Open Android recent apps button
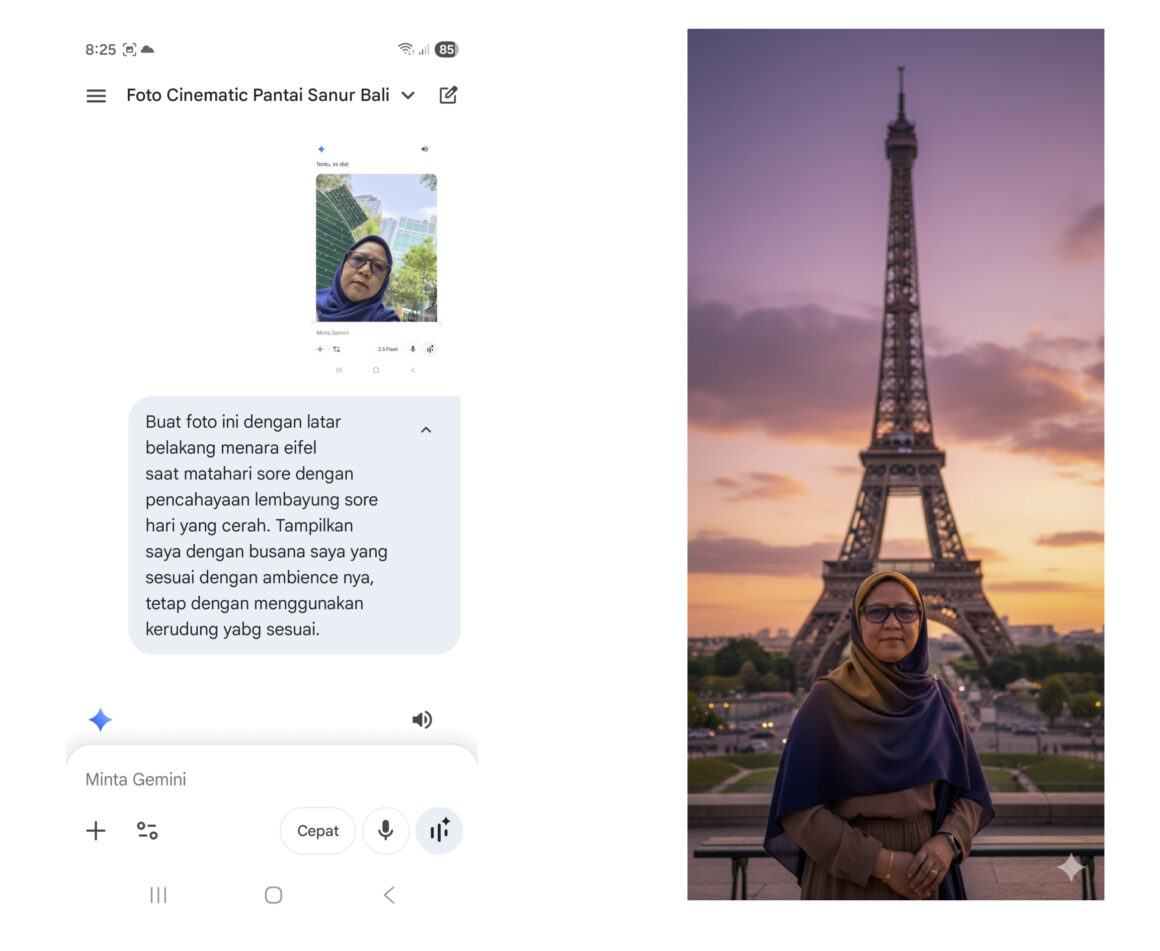The image size is (1160, 951). click(x=158, y=895)
